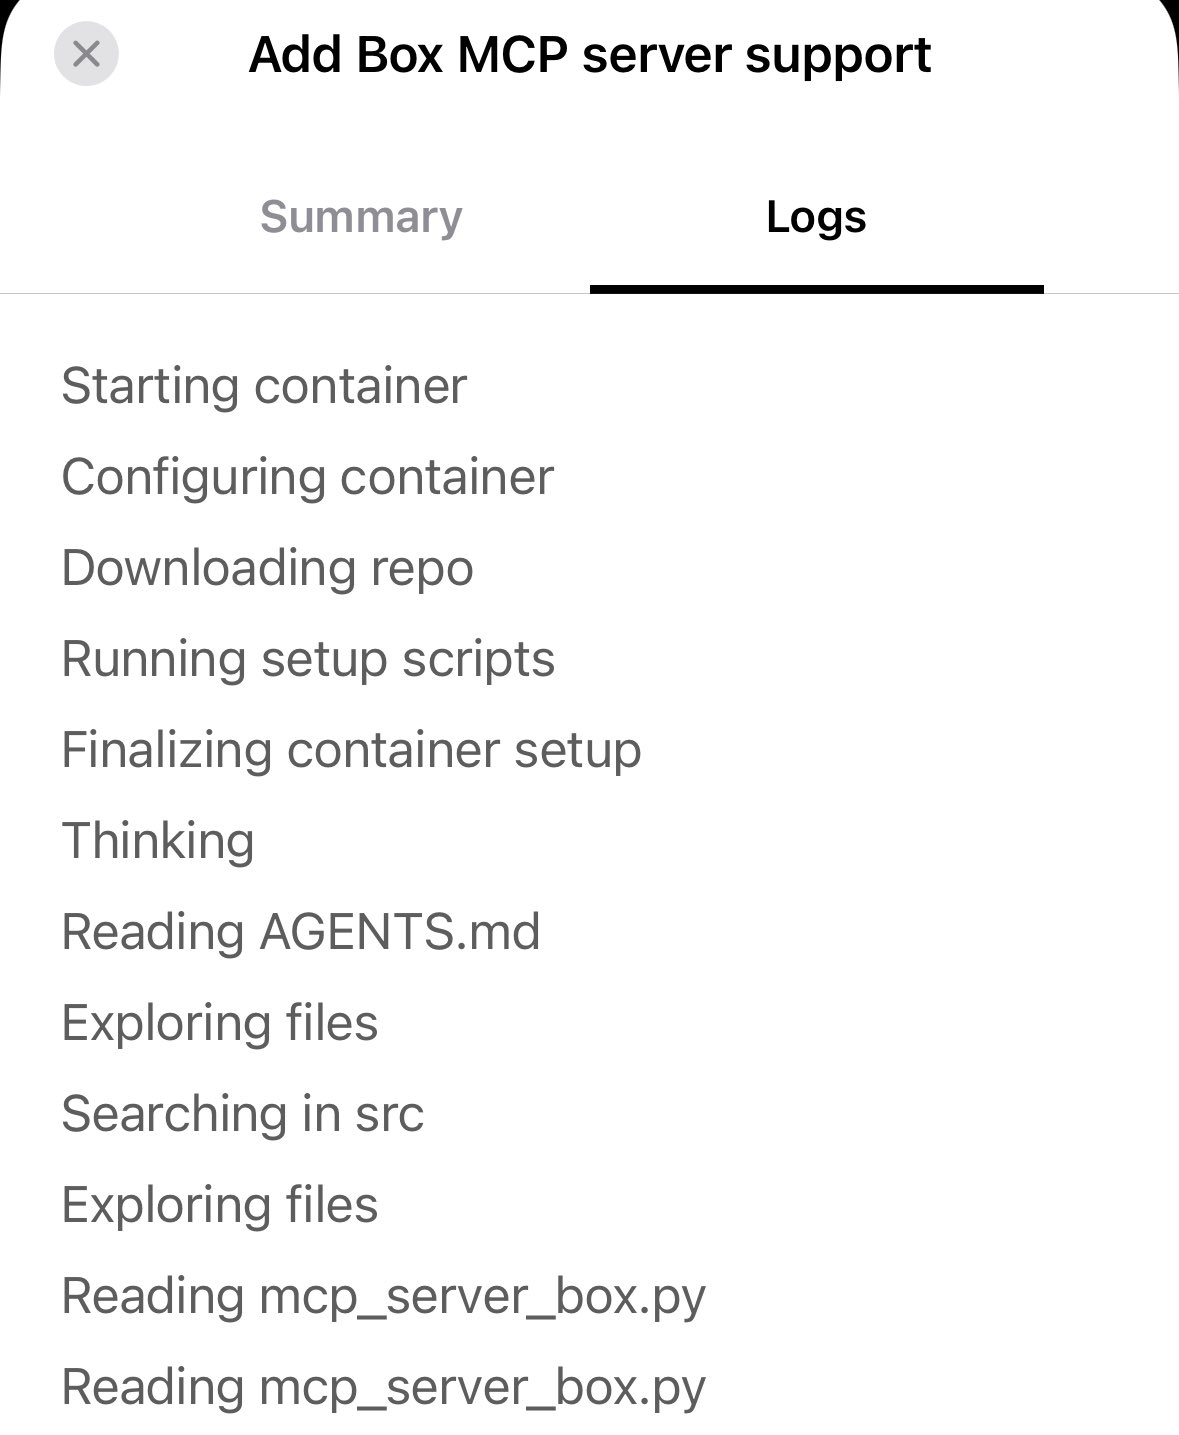Open the "Searching in src" log step
1179x1435 pixels.
243,1114
